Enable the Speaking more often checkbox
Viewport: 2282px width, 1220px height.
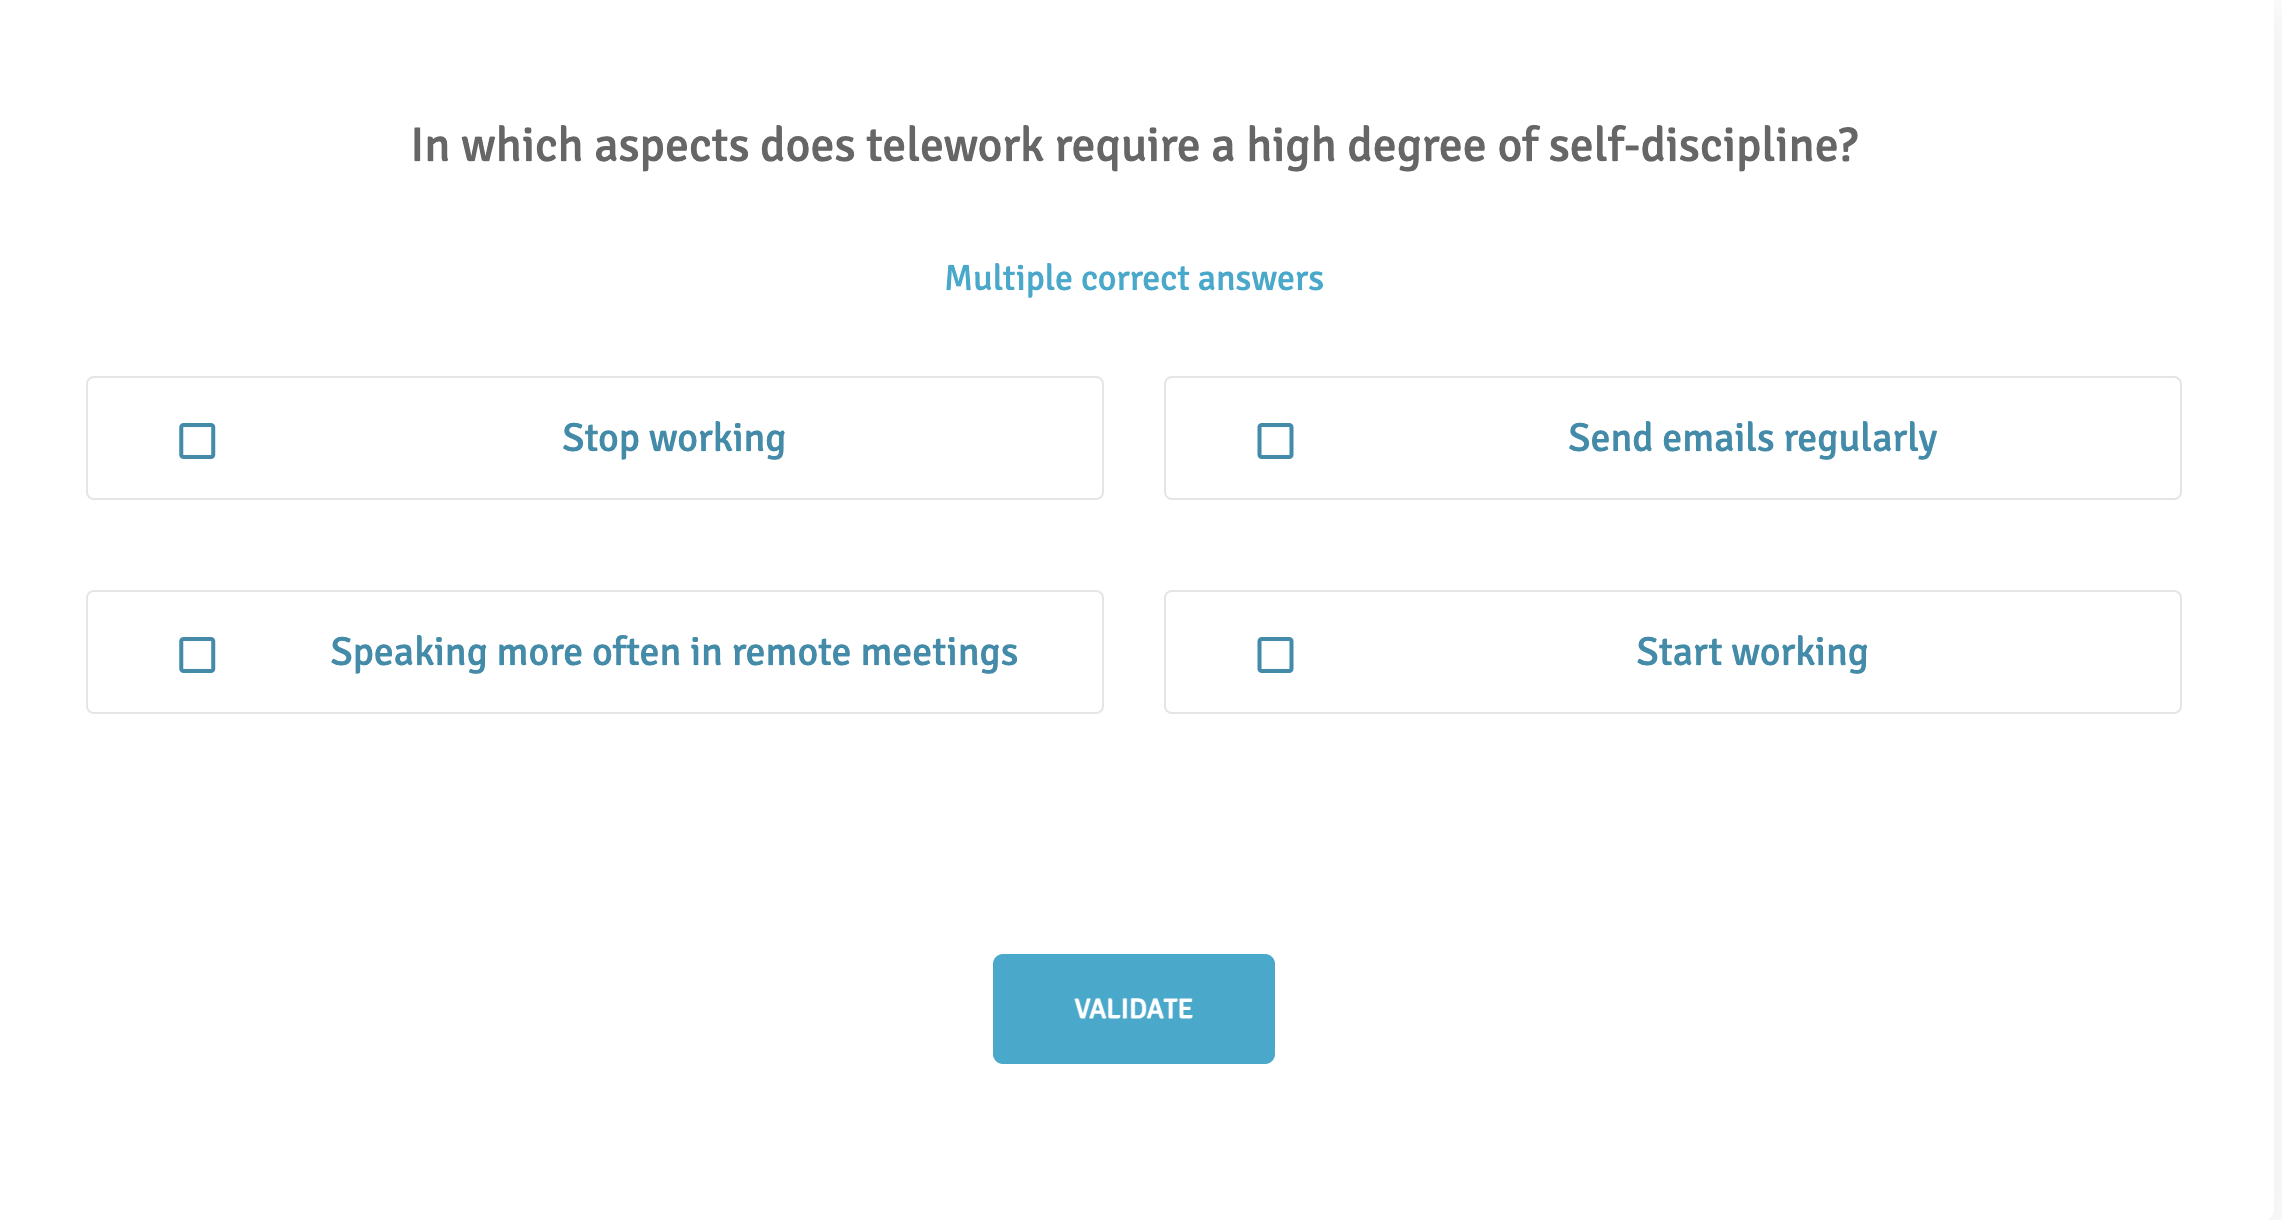197,655
